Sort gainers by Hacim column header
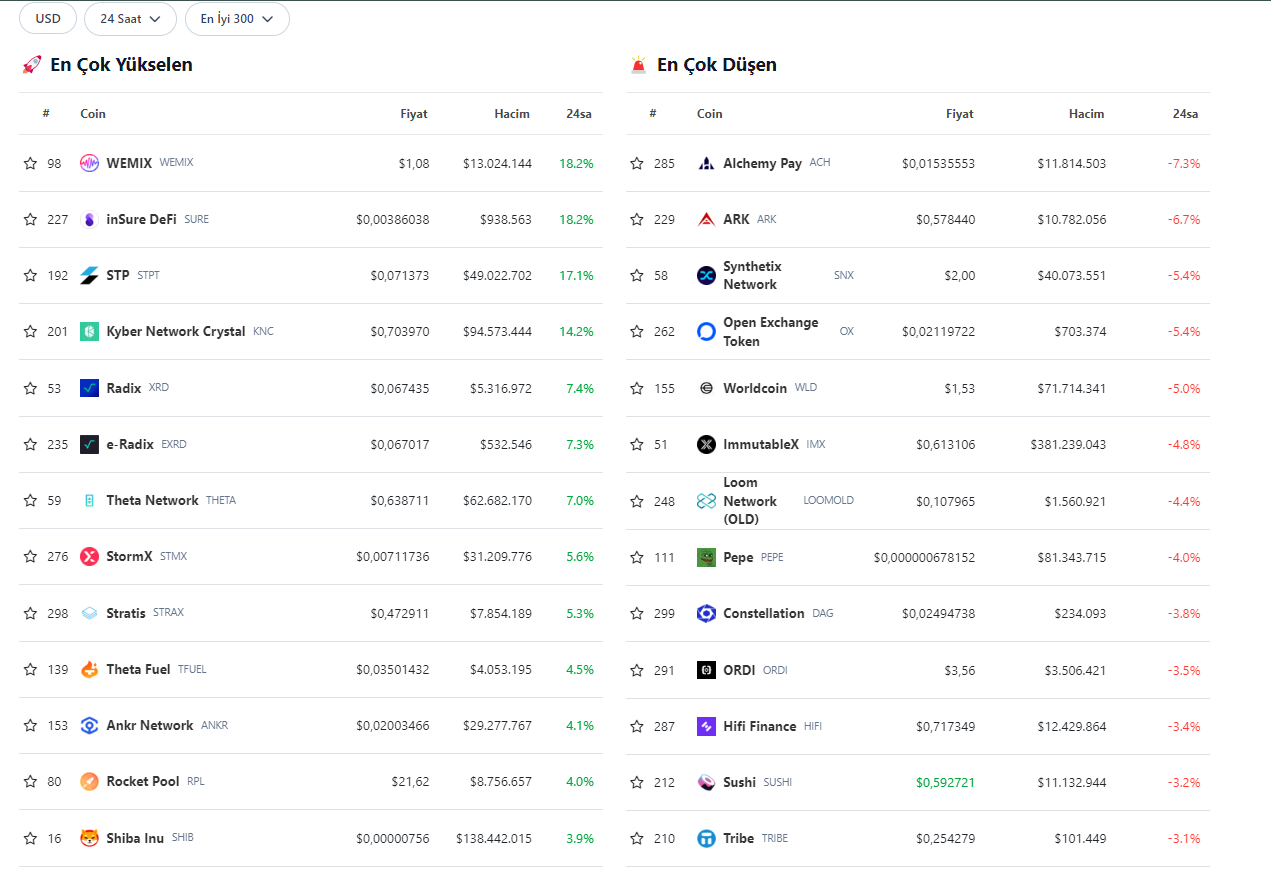This screenshot has height=872, width=1271. [x=512, y=114]
